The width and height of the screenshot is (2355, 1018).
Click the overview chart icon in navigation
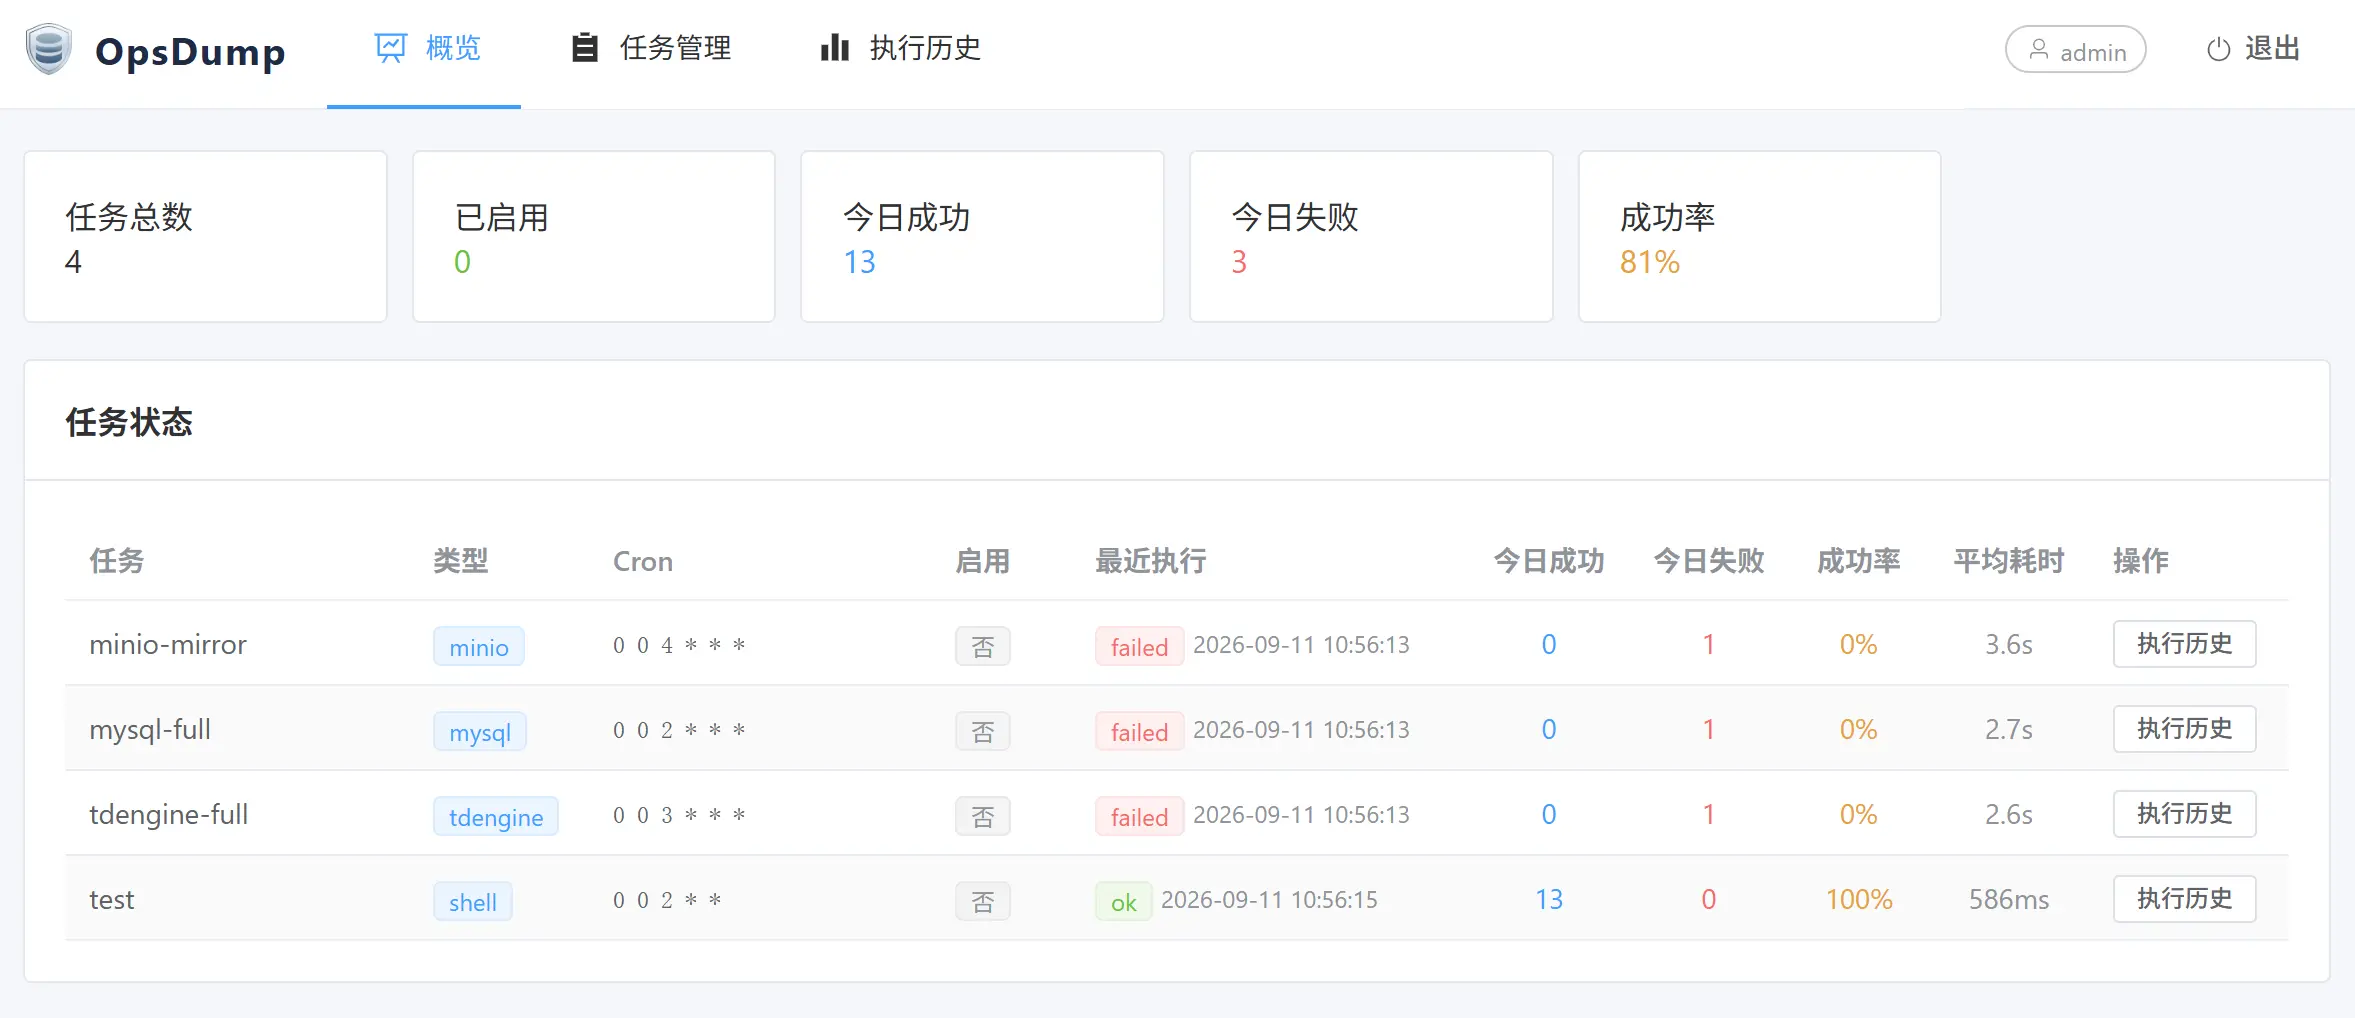tap(391, 47)
